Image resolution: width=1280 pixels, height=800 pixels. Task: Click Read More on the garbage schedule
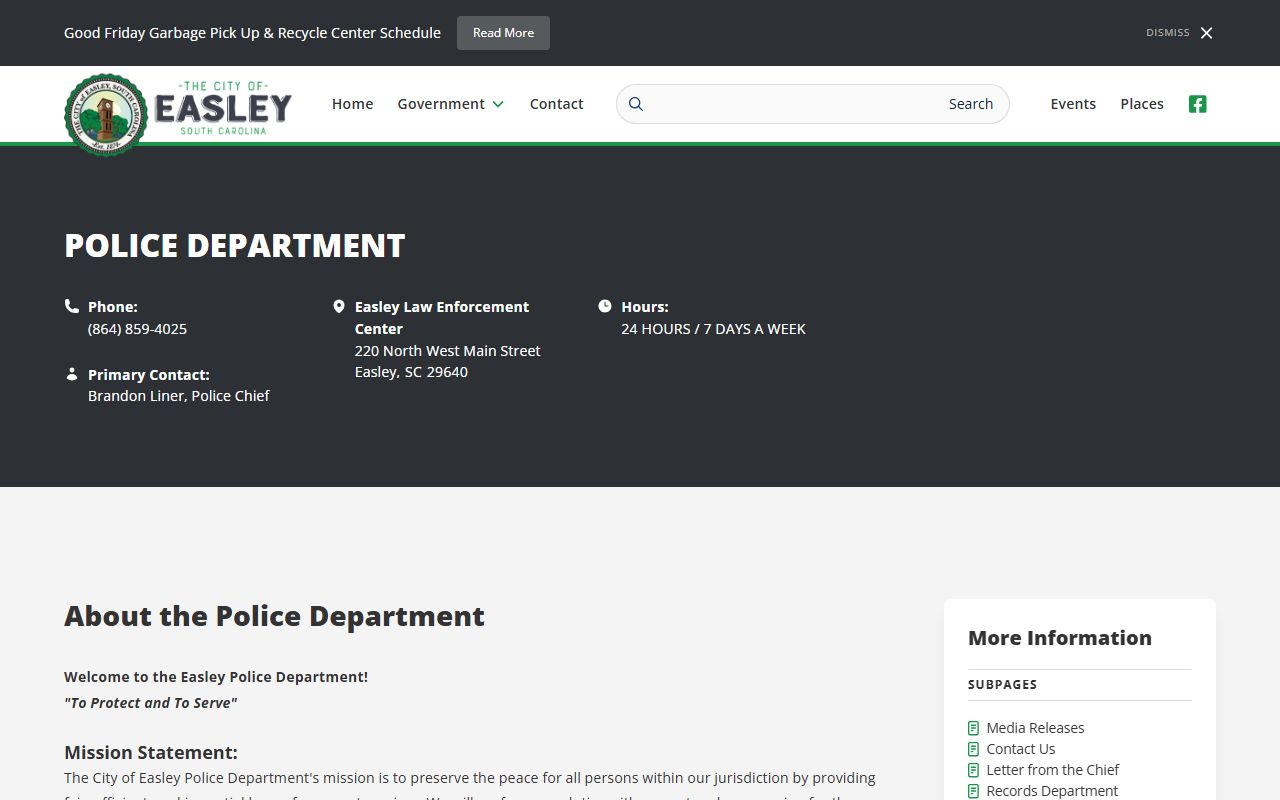pyautogui.click(x=503, y=33)
